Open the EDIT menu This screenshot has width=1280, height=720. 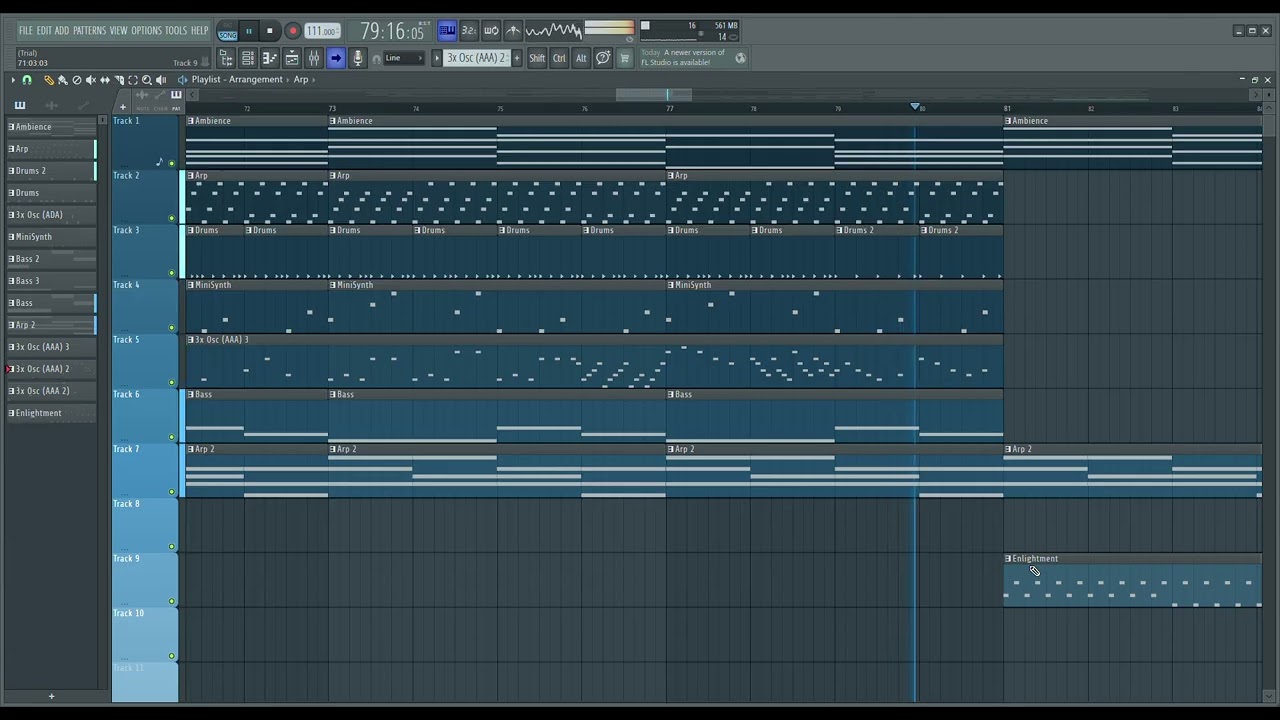[x=44, y=31]
